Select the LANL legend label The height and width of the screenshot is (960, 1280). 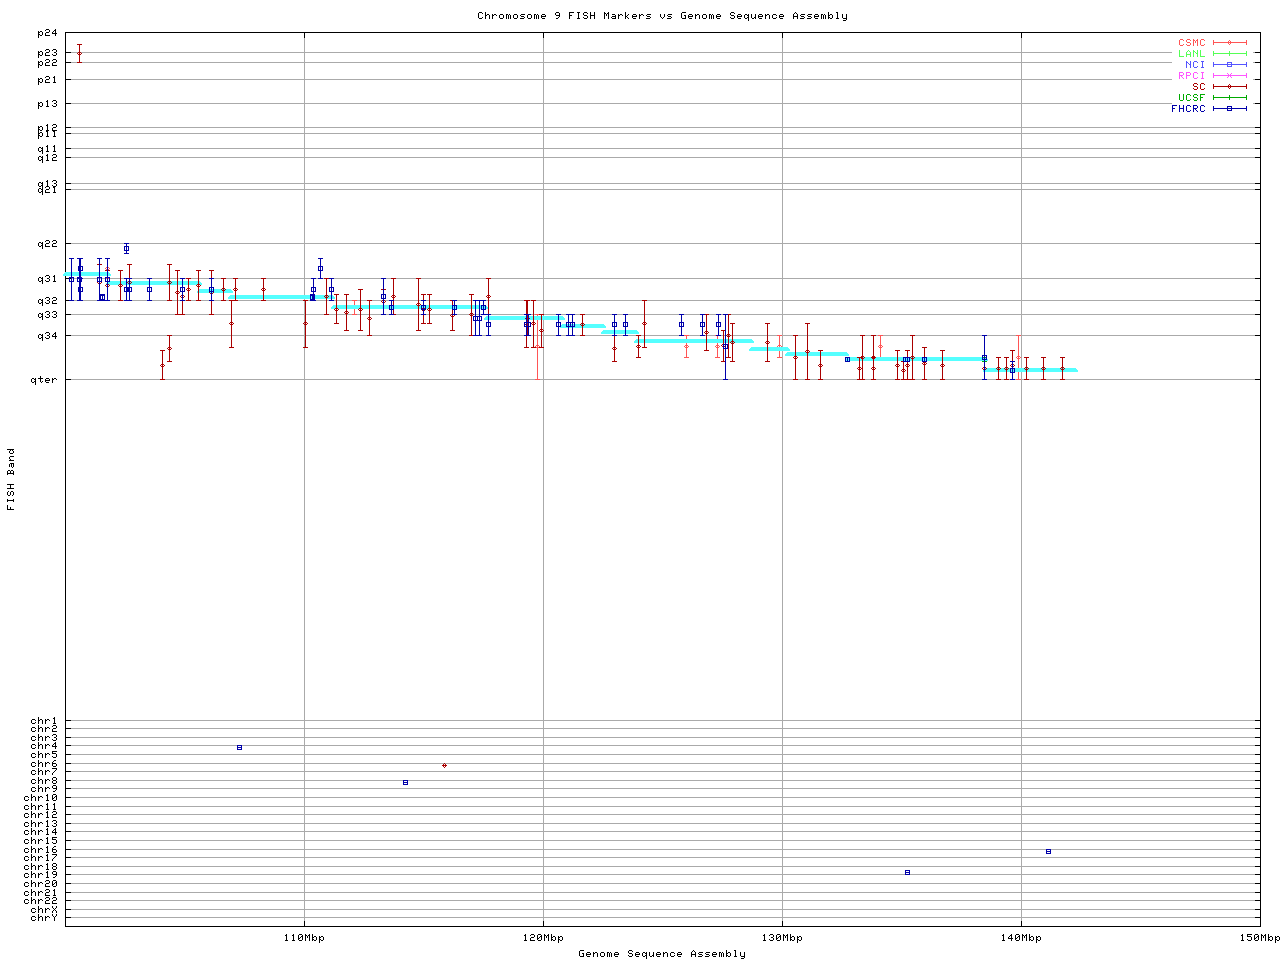coord(1191,54)
